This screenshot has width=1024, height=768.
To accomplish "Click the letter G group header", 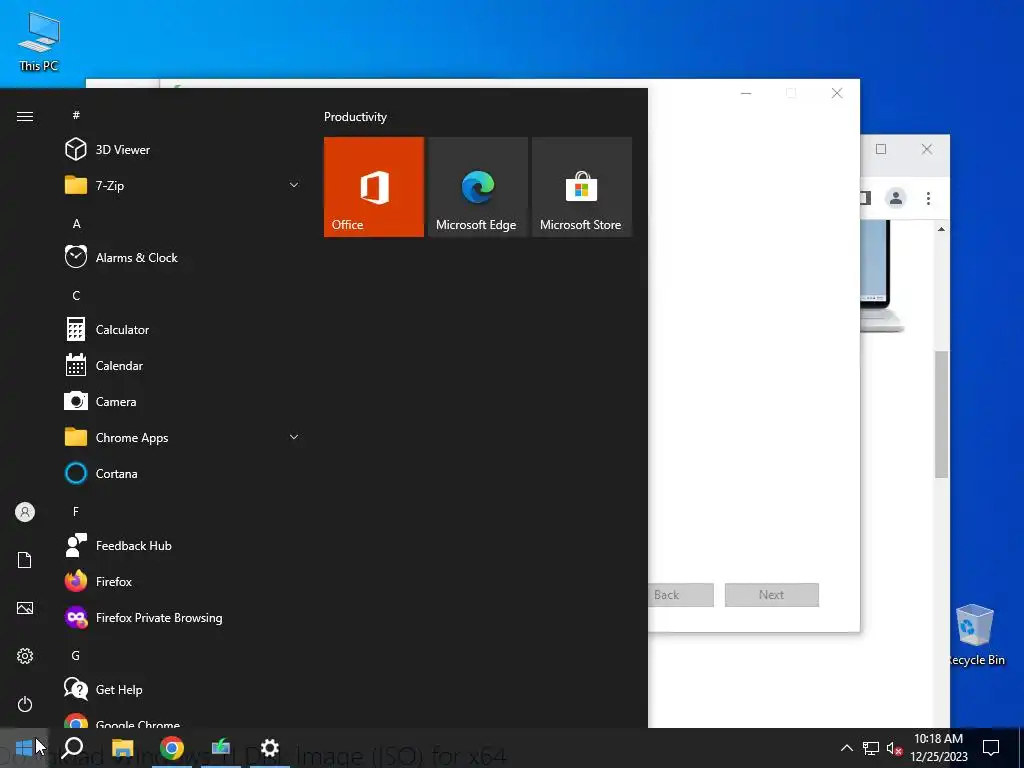I will 76,655.
